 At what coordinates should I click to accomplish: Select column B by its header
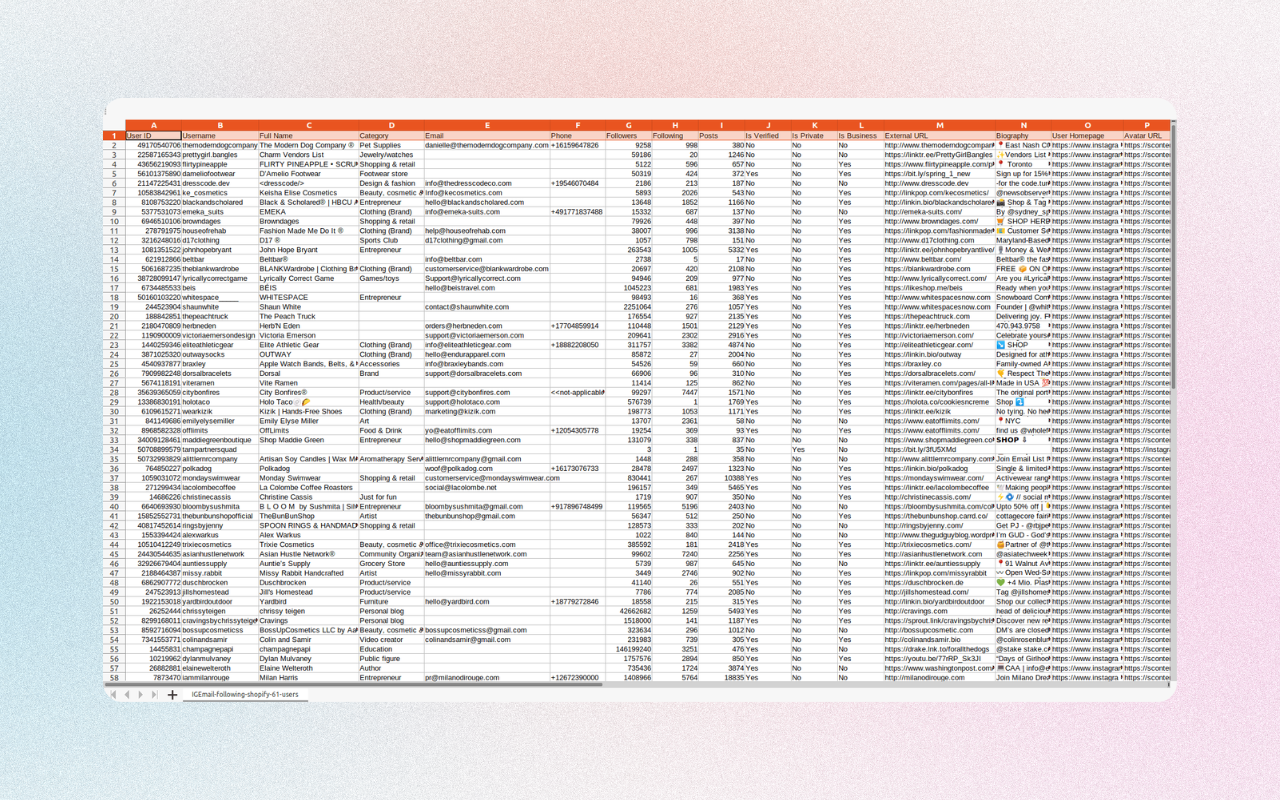[x=220, y=126]
